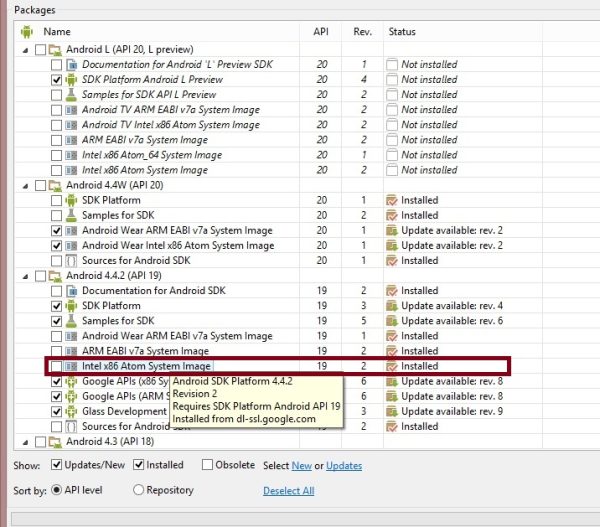The width and height of the screenshot is (600, 527).
Task: Click the folder icon for Android 4.4W (API 20)
Action: click(x=54, y=185)
